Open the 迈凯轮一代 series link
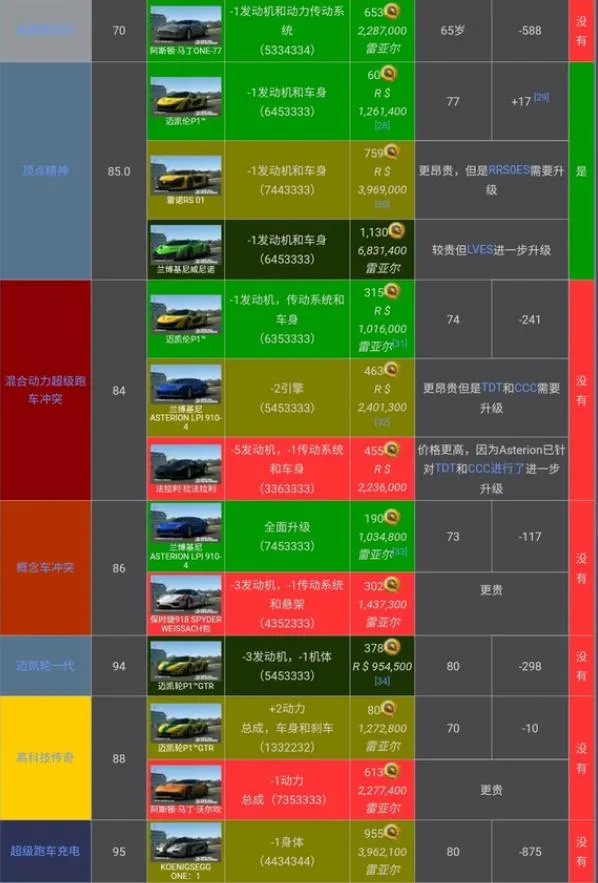Image resolution: width=598 pixels, height=883 pixels. (x=45, y=666)
